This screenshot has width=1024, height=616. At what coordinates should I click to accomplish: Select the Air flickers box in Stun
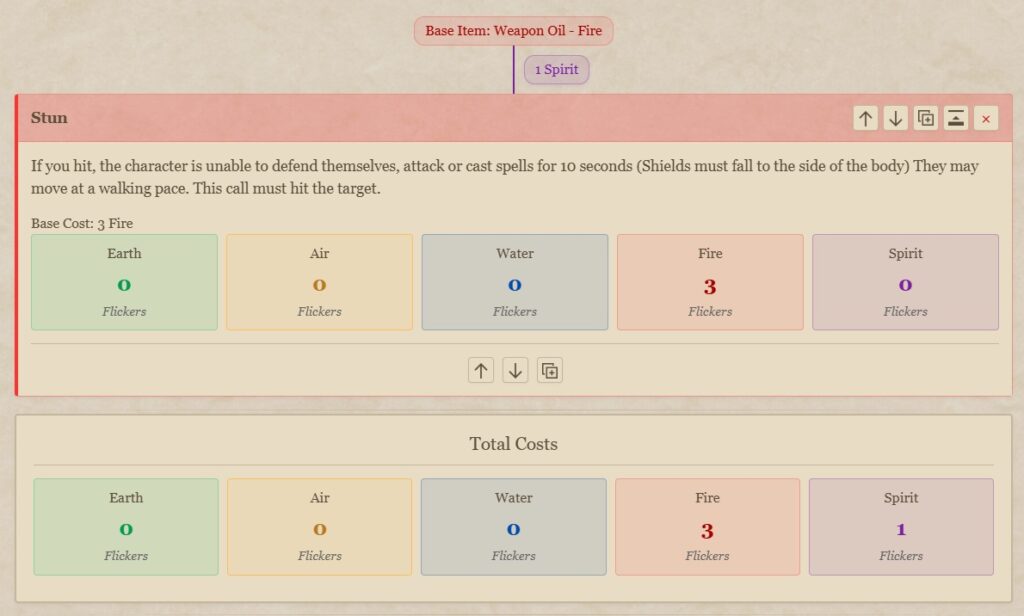[319, 282]
